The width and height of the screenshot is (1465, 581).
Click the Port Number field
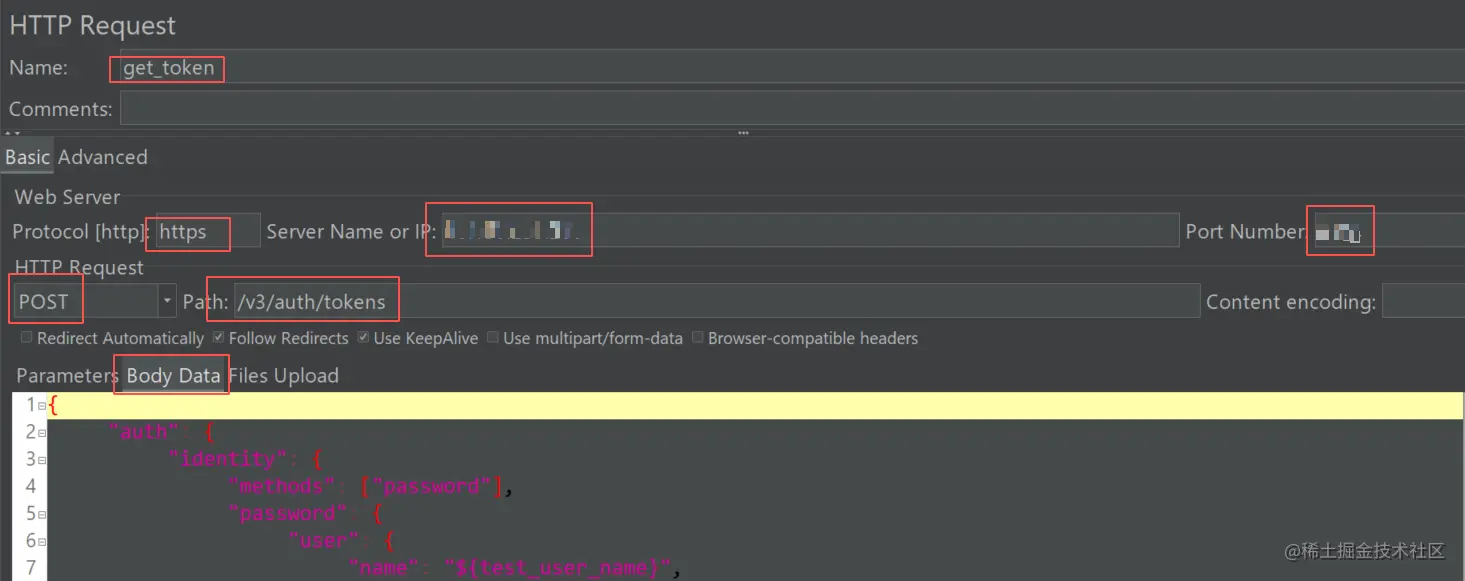coord(1388,231)
